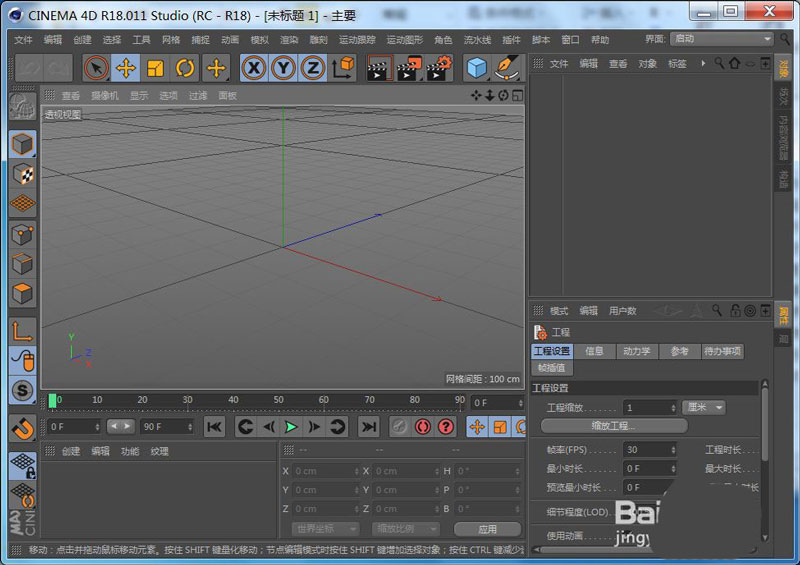The height and width of the screenshot is (565, 800).
Task: Click the FPS value field 30
Action: (x=646, y=450)
